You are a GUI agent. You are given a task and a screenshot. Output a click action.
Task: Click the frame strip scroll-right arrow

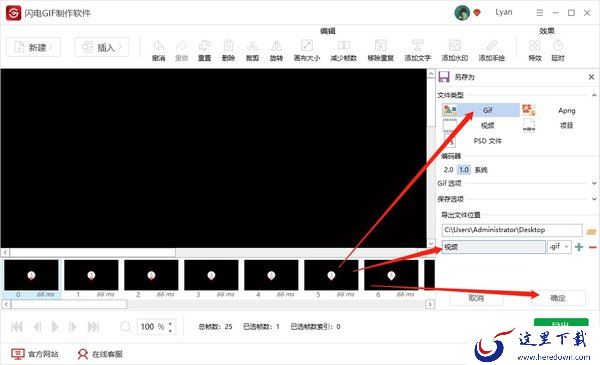[x=430, y=304]
